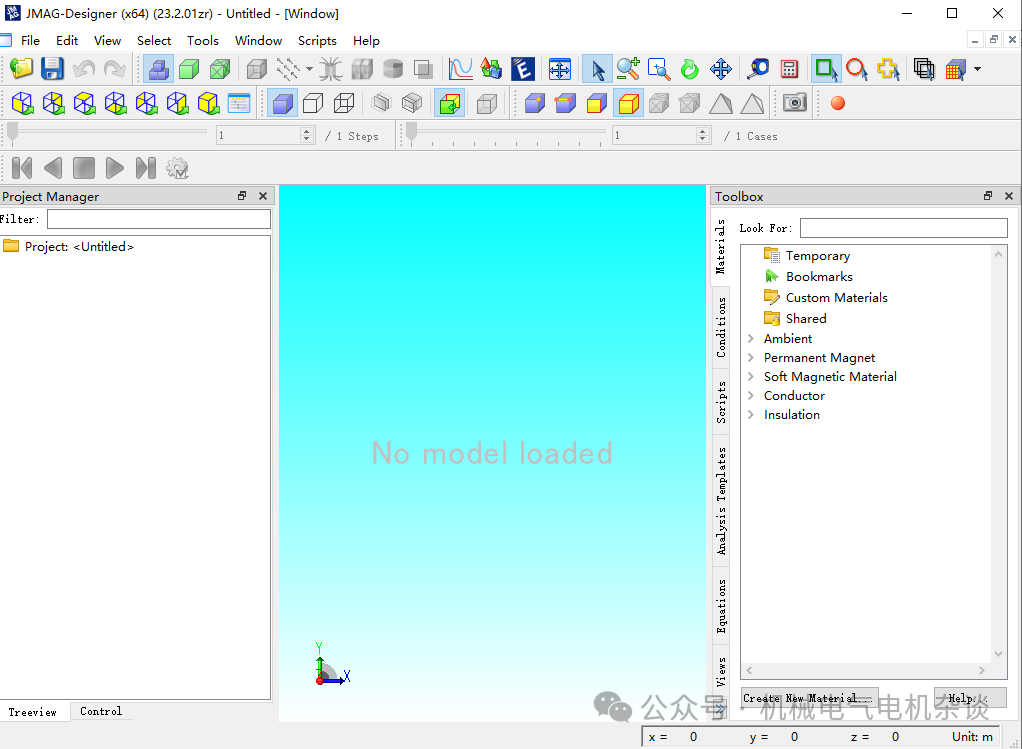Open dropdown next to mesh selection icon

(977, 69)
